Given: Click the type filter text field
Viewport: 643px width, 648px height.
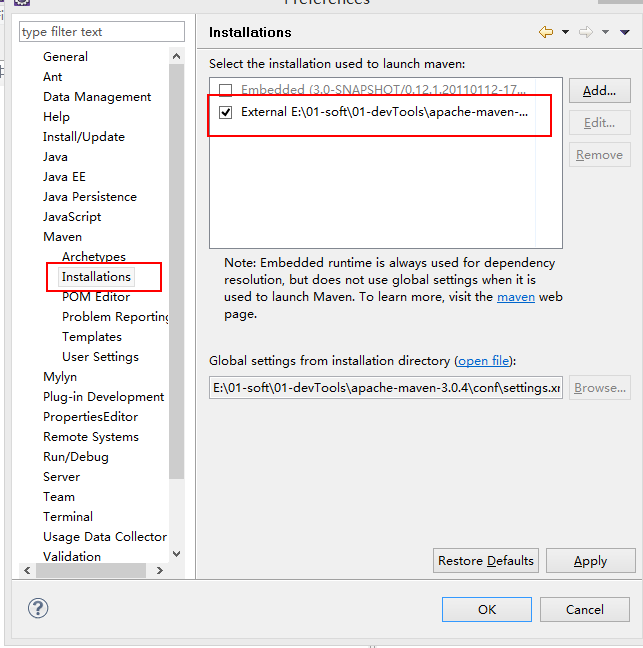Looking at the screenshot, I should [102, 32].
